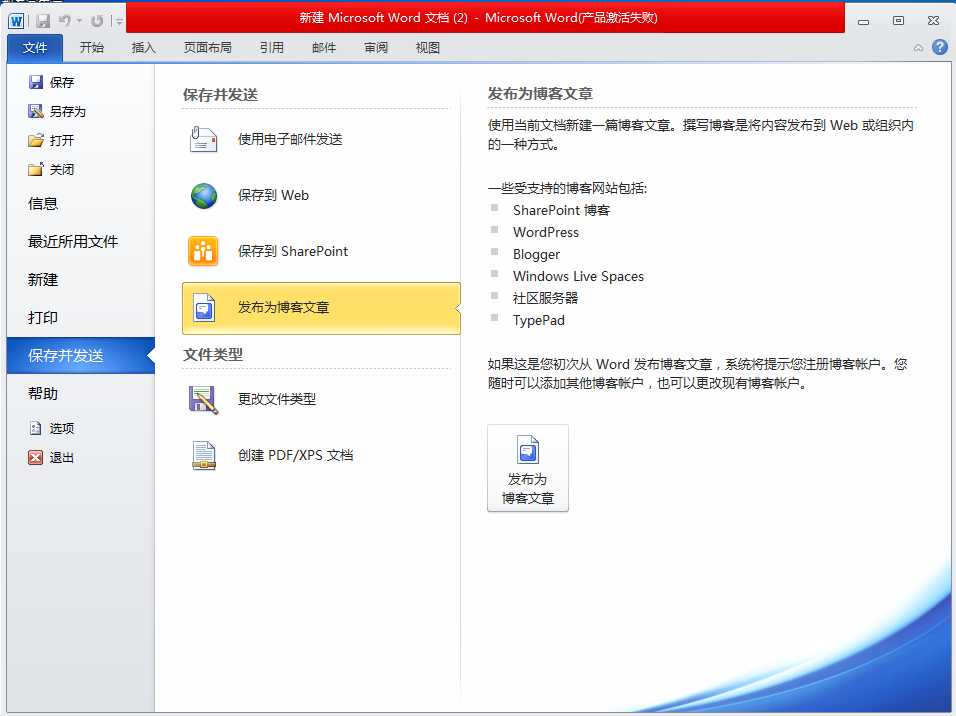Viewport: 956px width, 716px height.
Task: Click the orange SharePoint icon
Action: click(204, 252)
